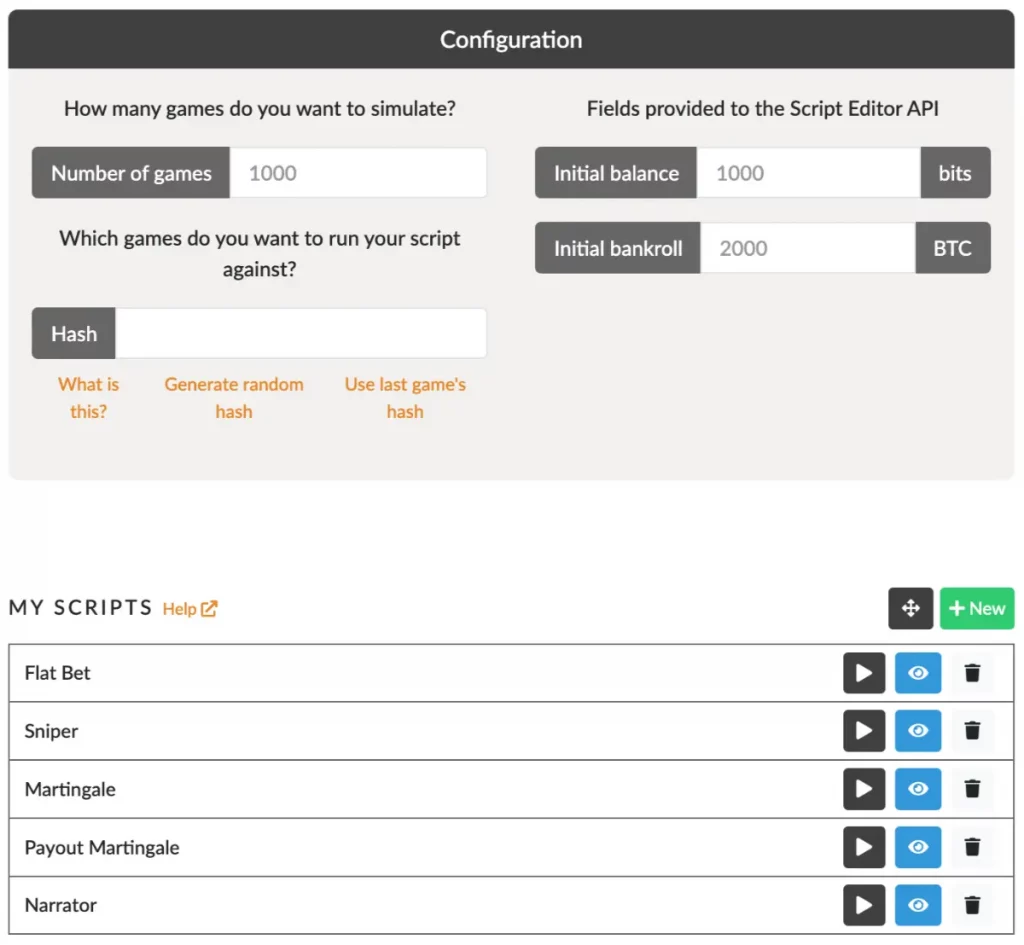Select the Martingale script name
The height and width of the screenshot is (945, 1024).
coord(70,790)
